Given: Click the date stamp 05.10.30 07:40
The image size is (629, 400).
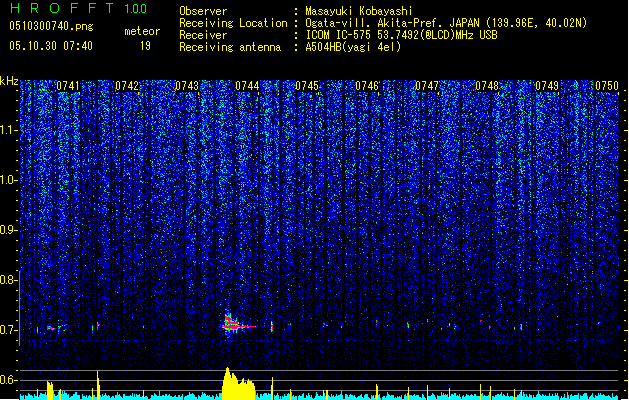Looking at the screenshot, I should point(51,46).
